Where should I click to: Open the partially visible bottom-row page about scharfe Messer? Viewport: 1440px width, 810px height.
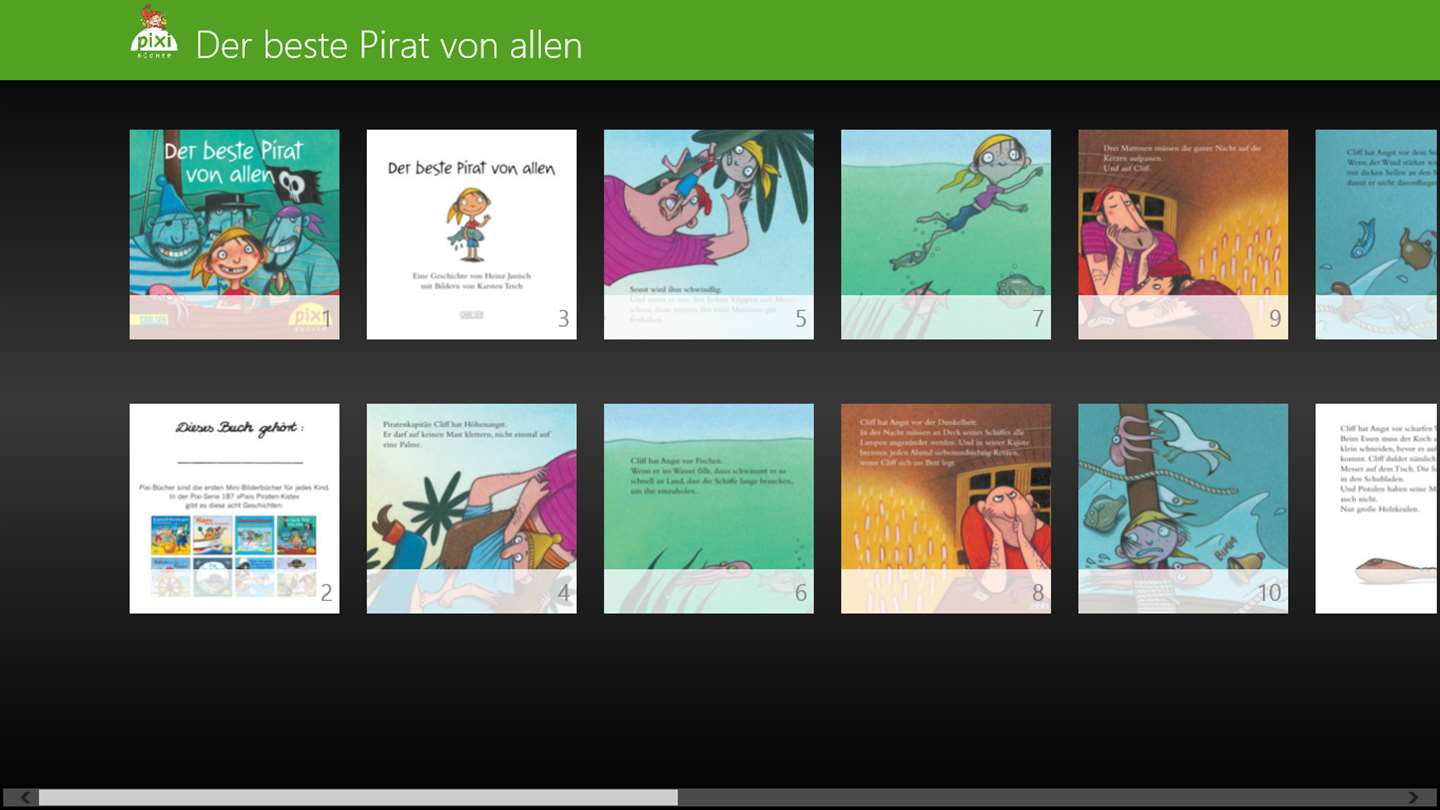point(1377,508)
